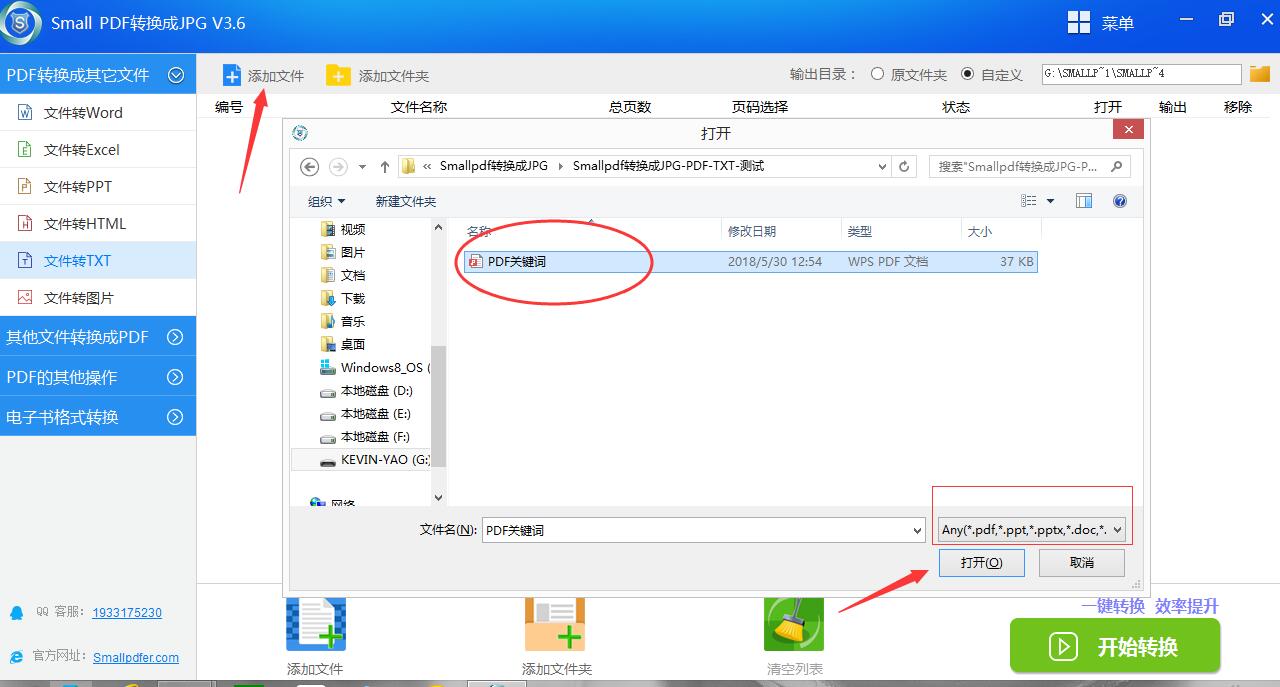Expand PDF的其他操作 section
The height and width of the screenshot is (687, 1280).
[x=175, y=377]
